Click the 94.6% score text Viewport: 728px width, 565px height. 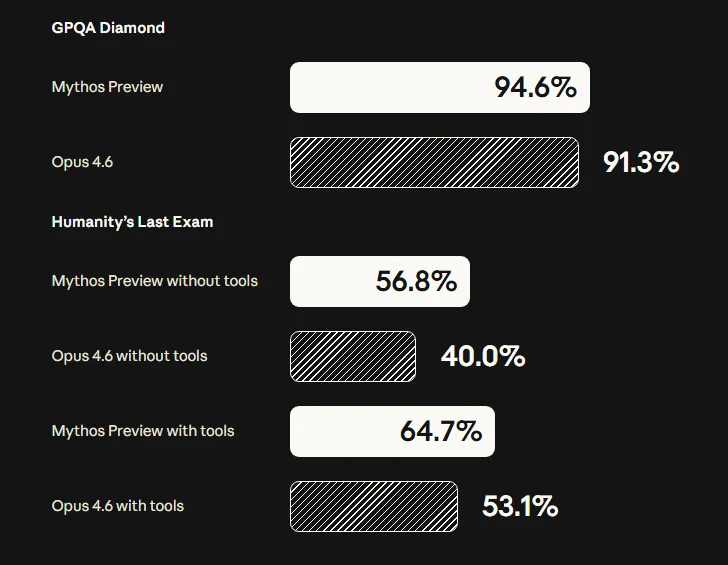pyautogui.click(x=535, y=88)
